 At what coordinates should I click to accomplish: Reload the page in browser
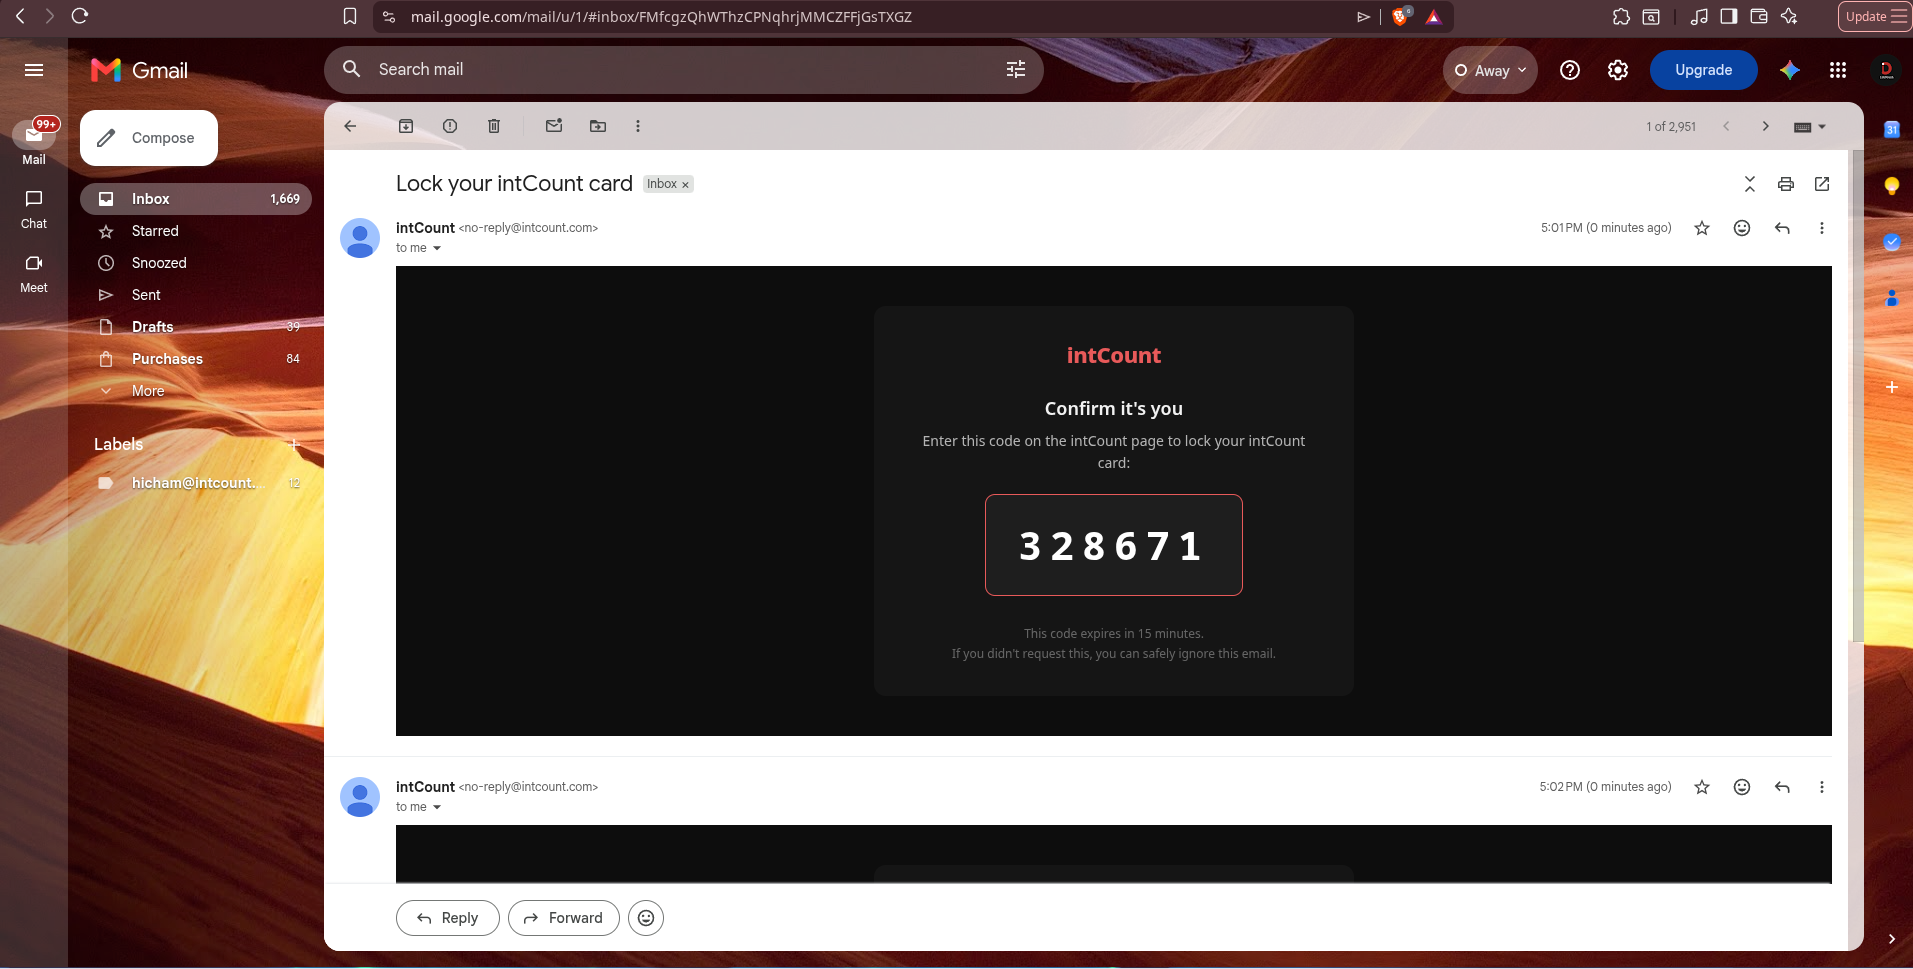(x=80, y=16)
